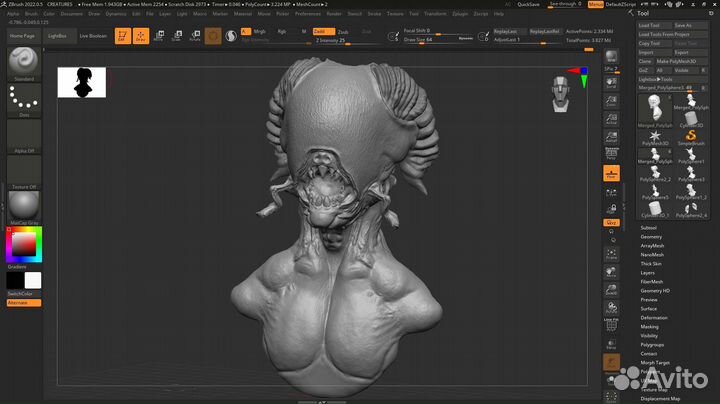The height and width of the screenshot is (404, 720).
Task: Pick a color in the color picker
Action: click(x=24, y=244)
